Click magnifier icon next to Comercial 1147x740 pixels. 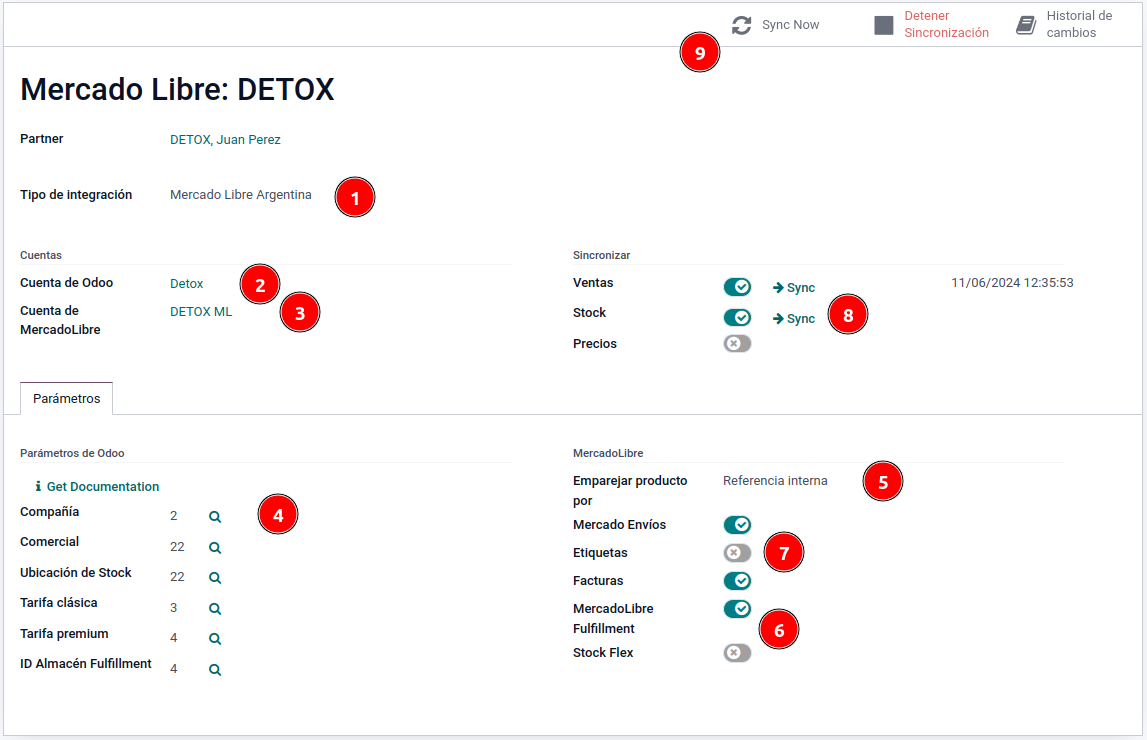tap(215, 548)
